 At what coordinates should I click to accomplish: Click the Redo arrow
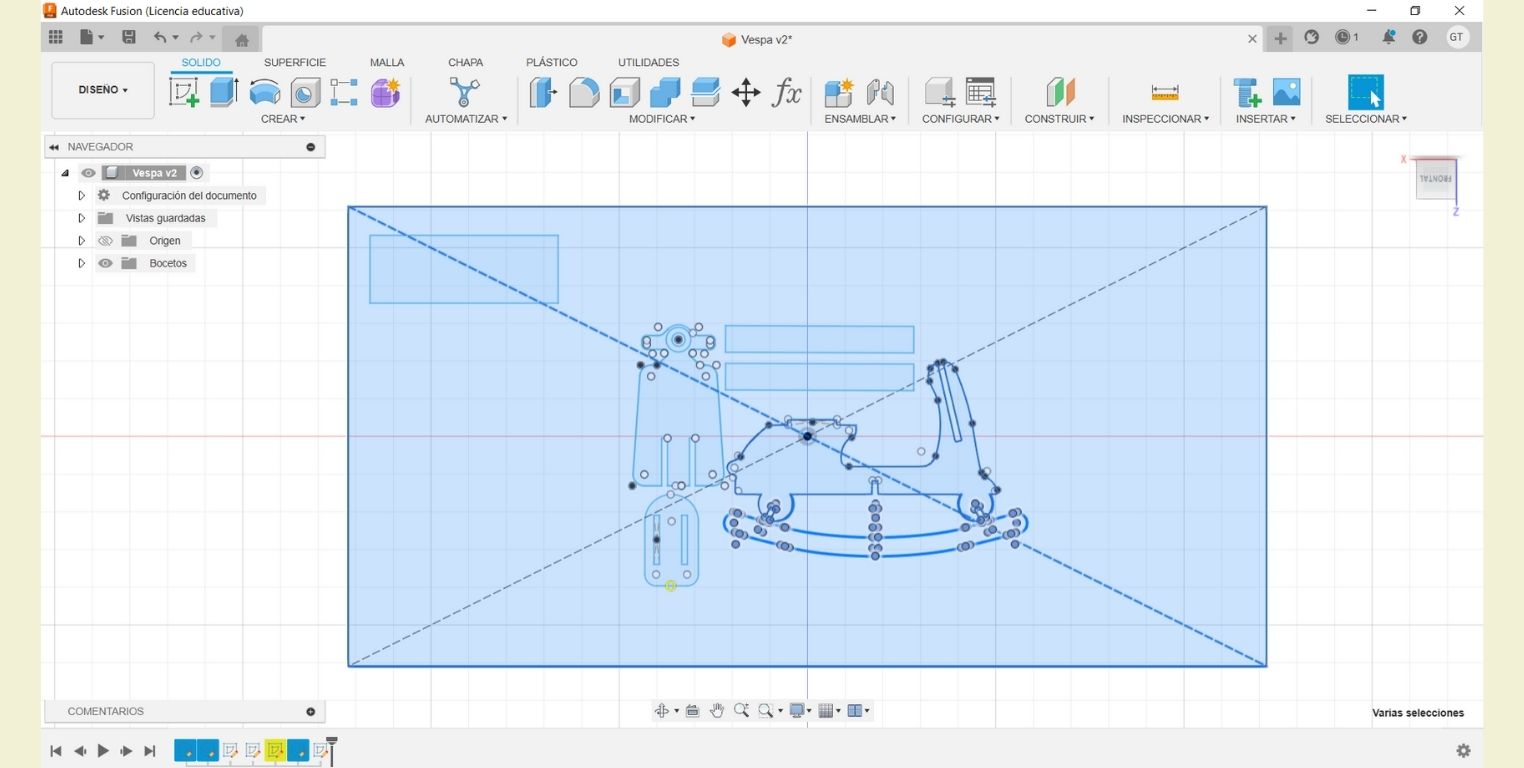pos(197,38)
